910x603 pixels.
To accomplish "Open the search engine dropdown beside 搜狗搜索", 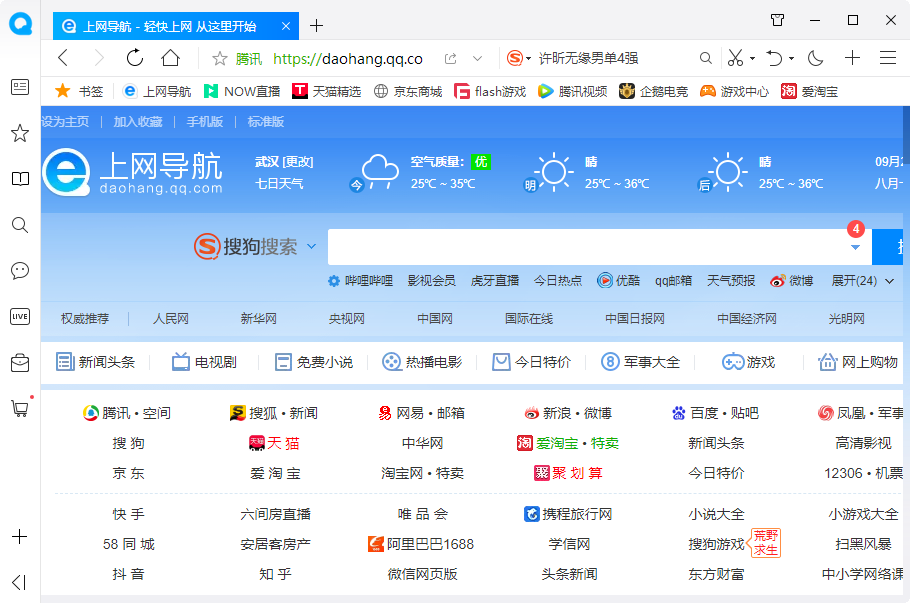I will tap(311, 245).
